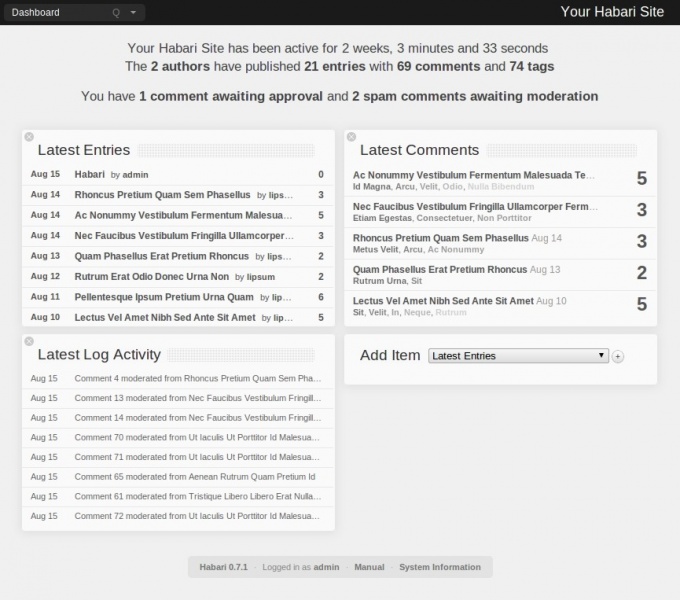Open the Habari entry by admin
The height and width of the screenshot is (600, 680).
[89, 174]
